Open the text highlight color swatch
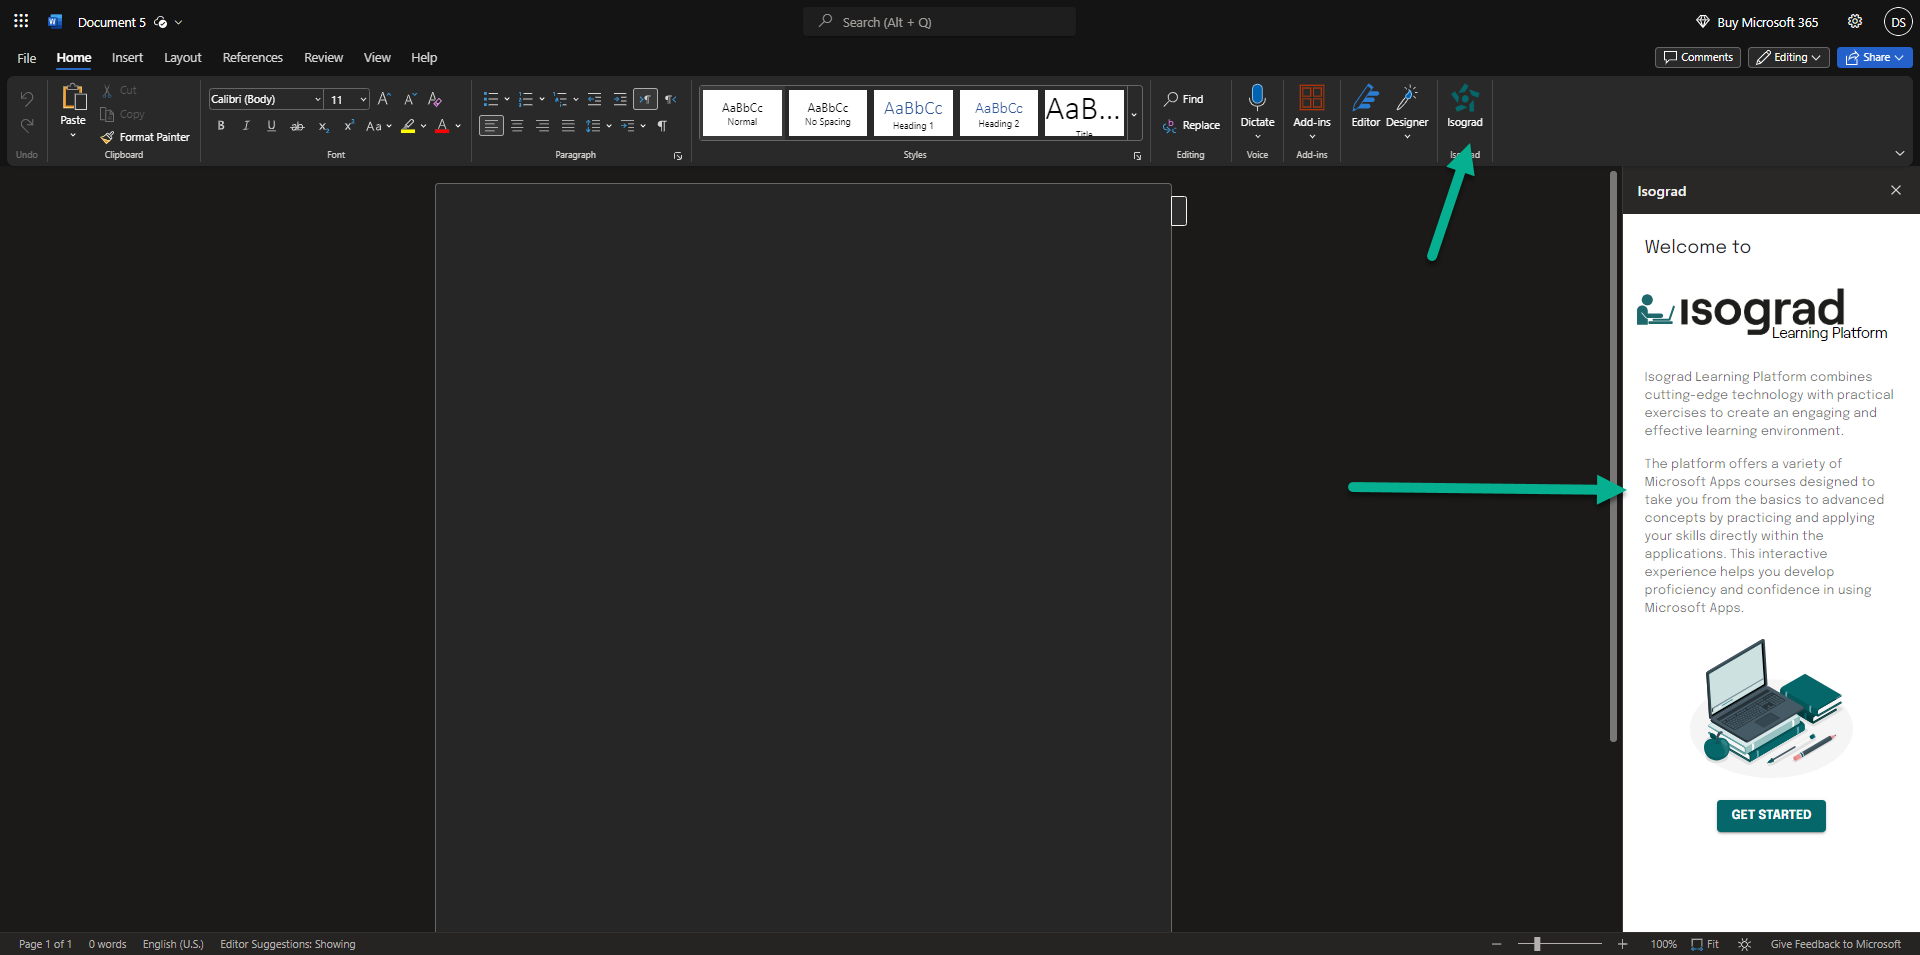 click(408, 126)
